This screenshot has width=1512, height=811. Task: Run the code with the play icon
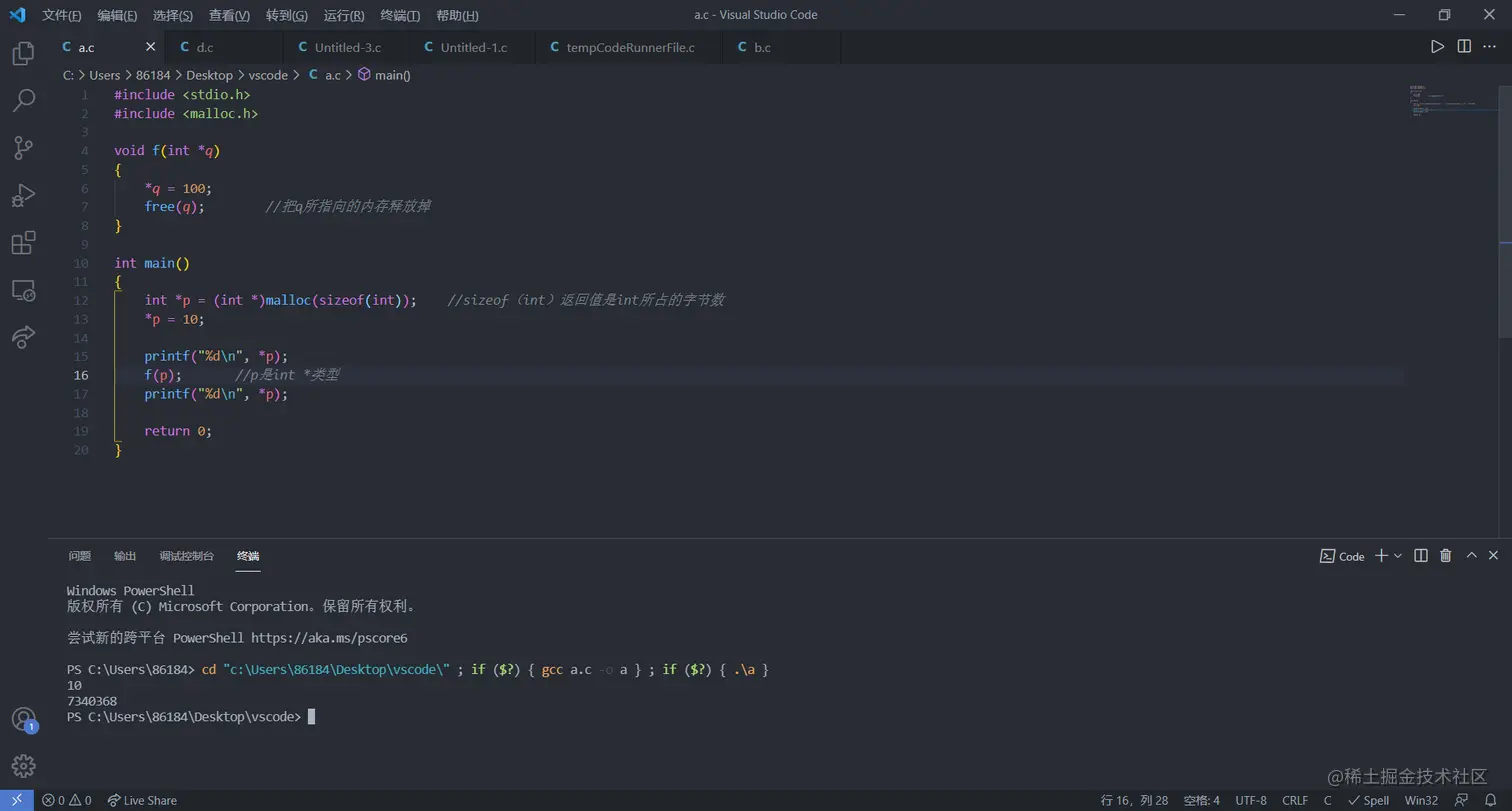click(1437, 47)
